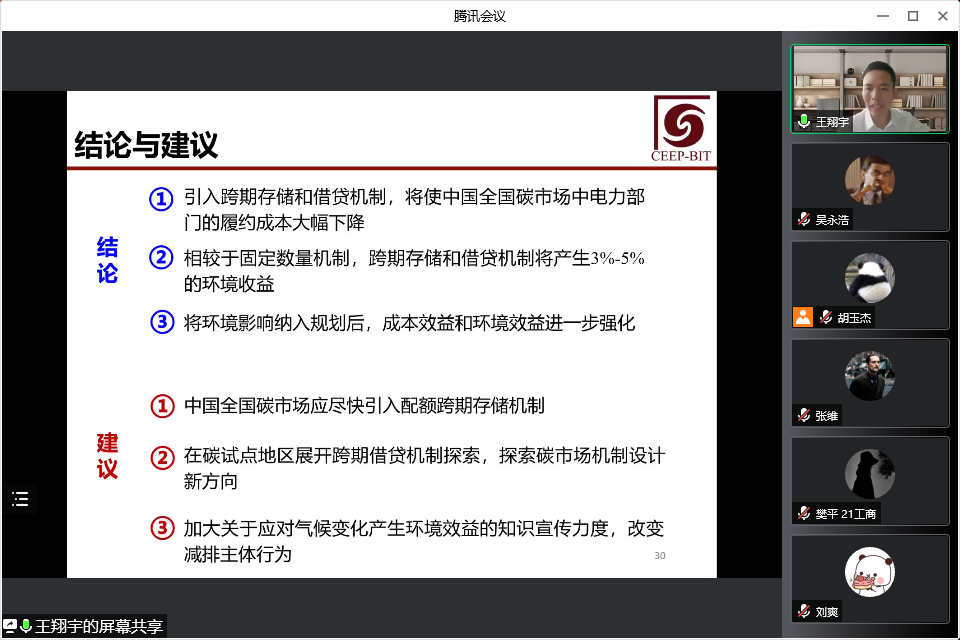Click the orange person icon beside 胡玉杰
The width and height of the screenshot is (960, 640).
[x=802, y=317]
